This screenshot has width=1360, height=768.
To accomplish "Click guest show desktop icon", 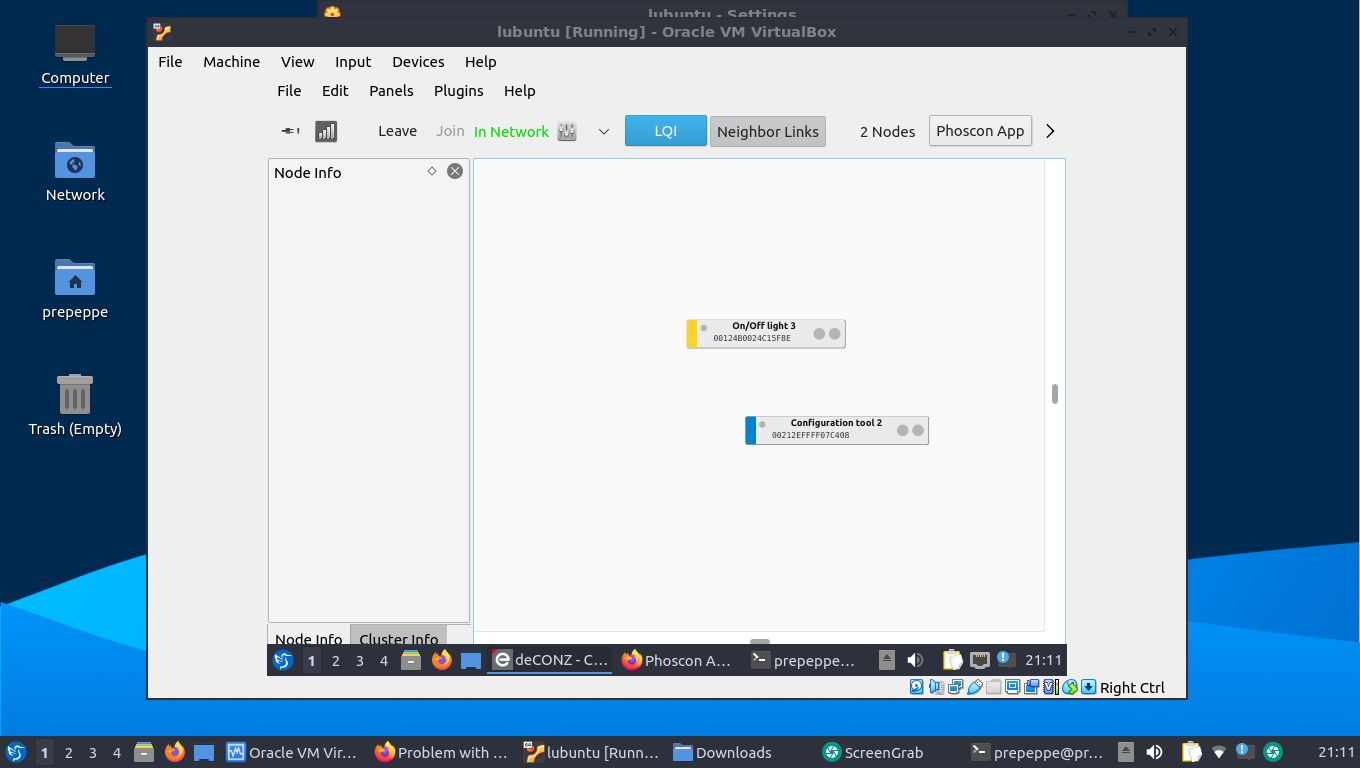I will (x=471, y=660).
